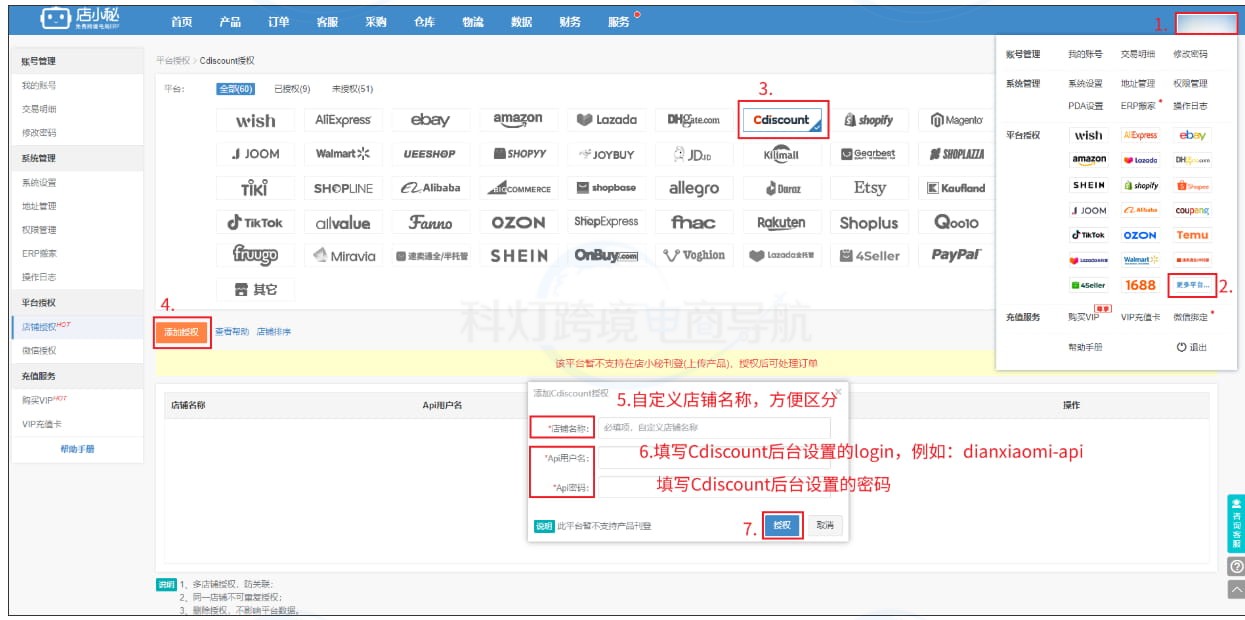Open 1688 from the platform authorization panel
1245x620 pixels.
tap(1140, 285)
